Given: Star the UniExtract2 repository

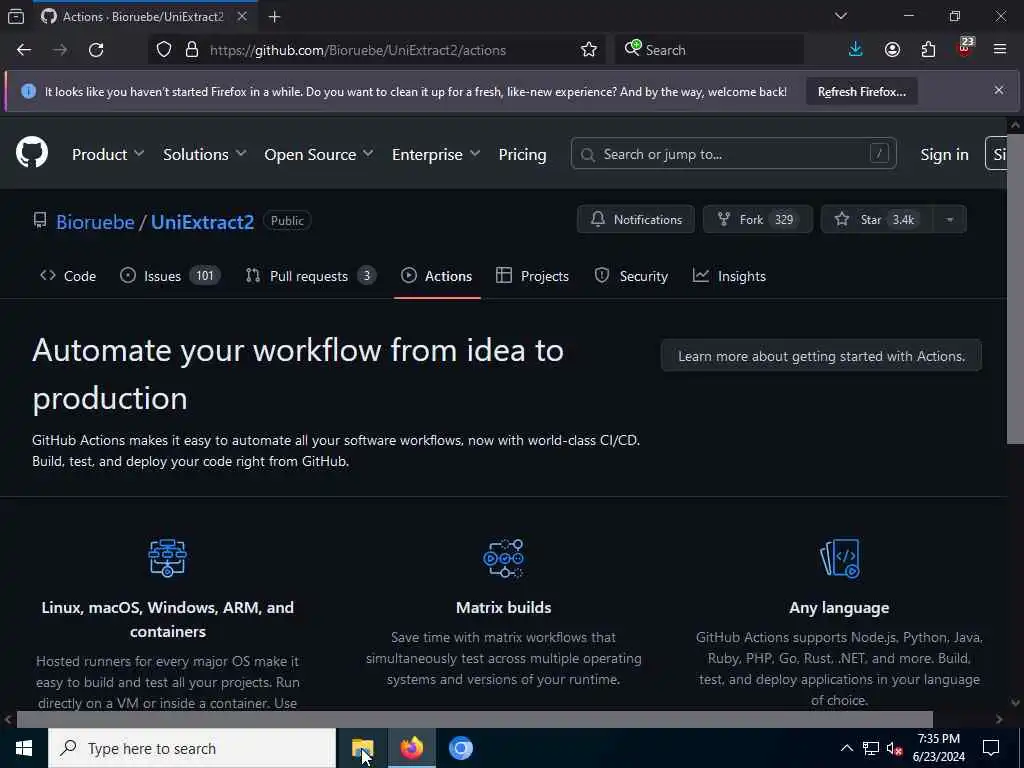Looking at the screenshot, I should (x=877, y=219).
